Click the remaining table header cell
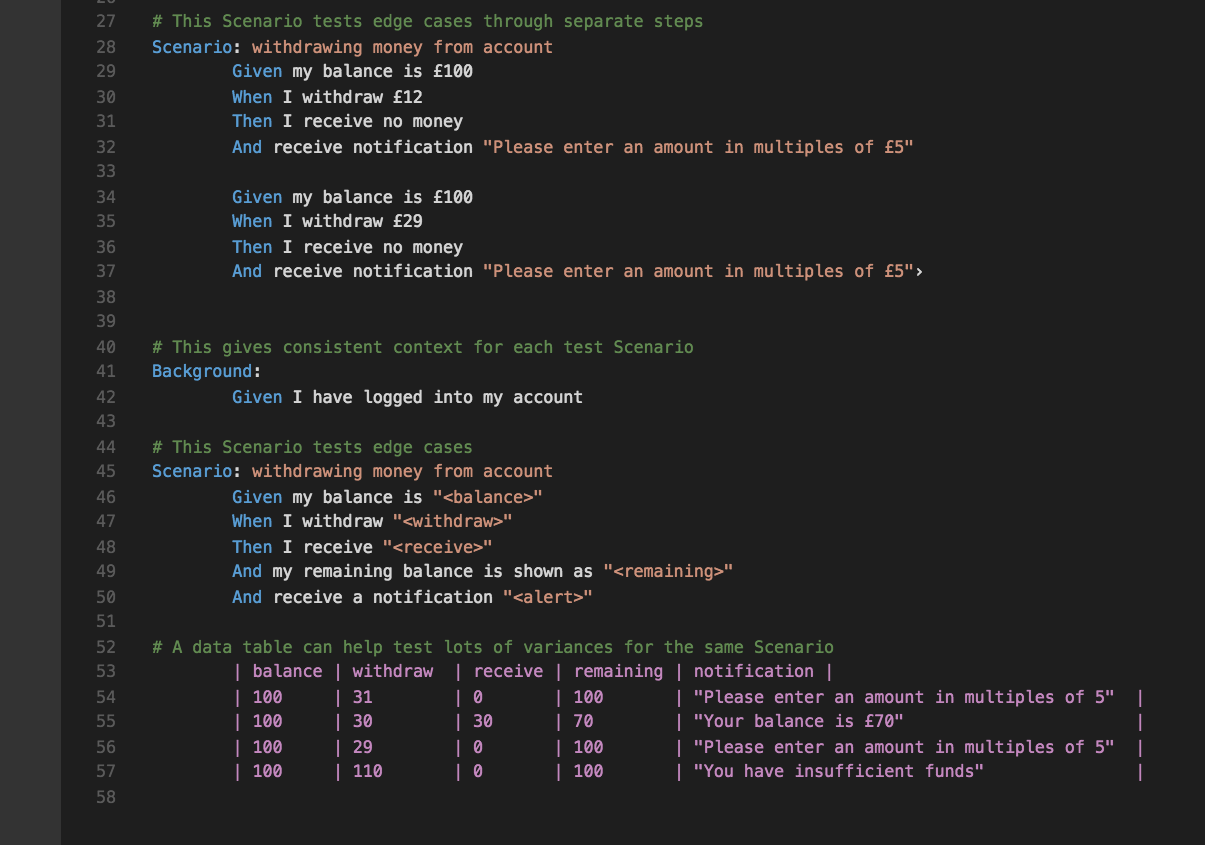 pyautogui.click(x=618, y=672)
